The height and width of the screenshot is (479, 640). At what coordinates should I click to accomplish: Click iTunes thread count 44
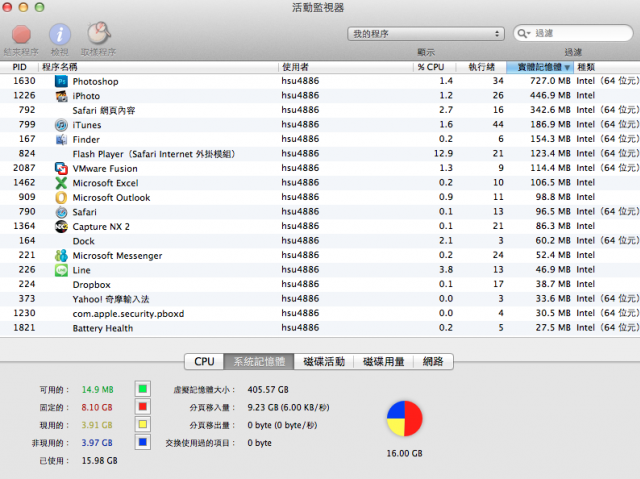coord(498,124)
